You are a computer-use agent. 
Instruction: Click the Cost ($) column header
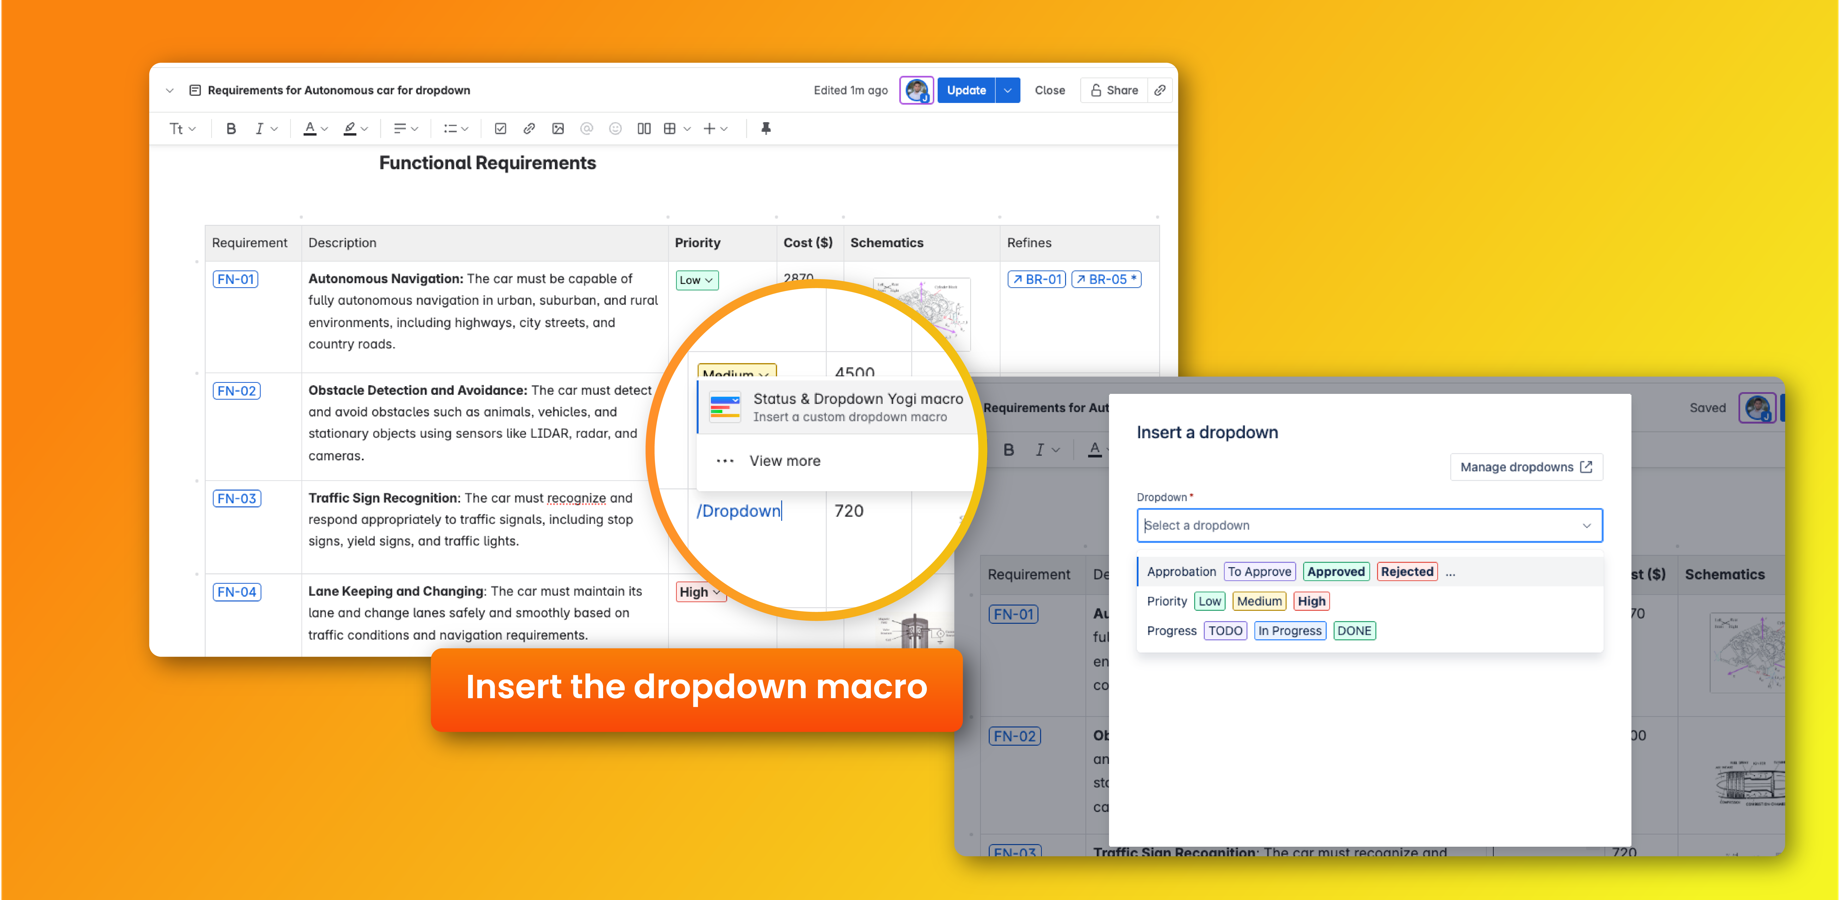coord(808,243)
